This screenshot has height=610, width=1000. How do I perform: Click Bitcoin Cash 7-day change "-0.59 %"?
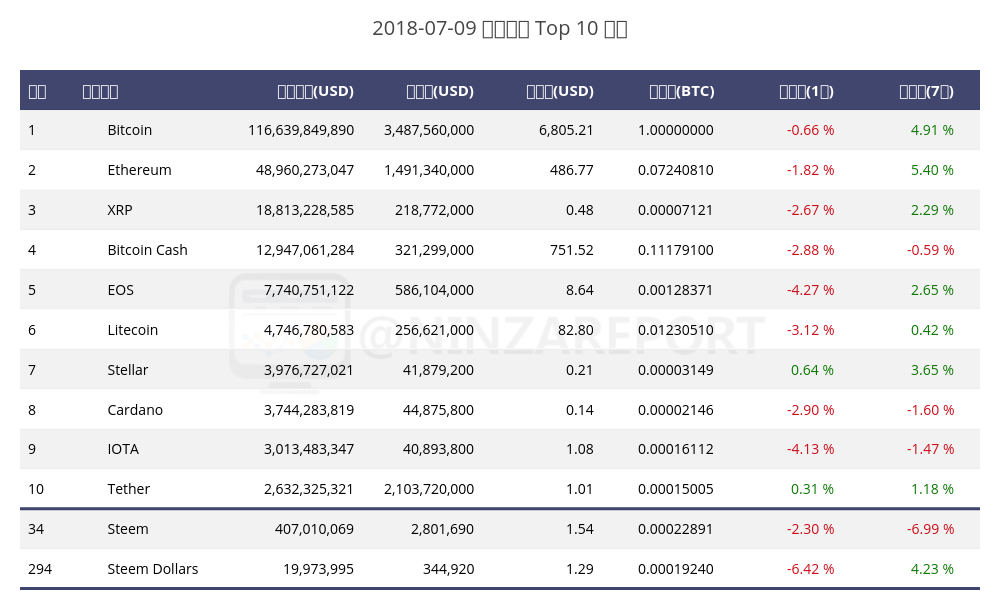pos(930,250)
